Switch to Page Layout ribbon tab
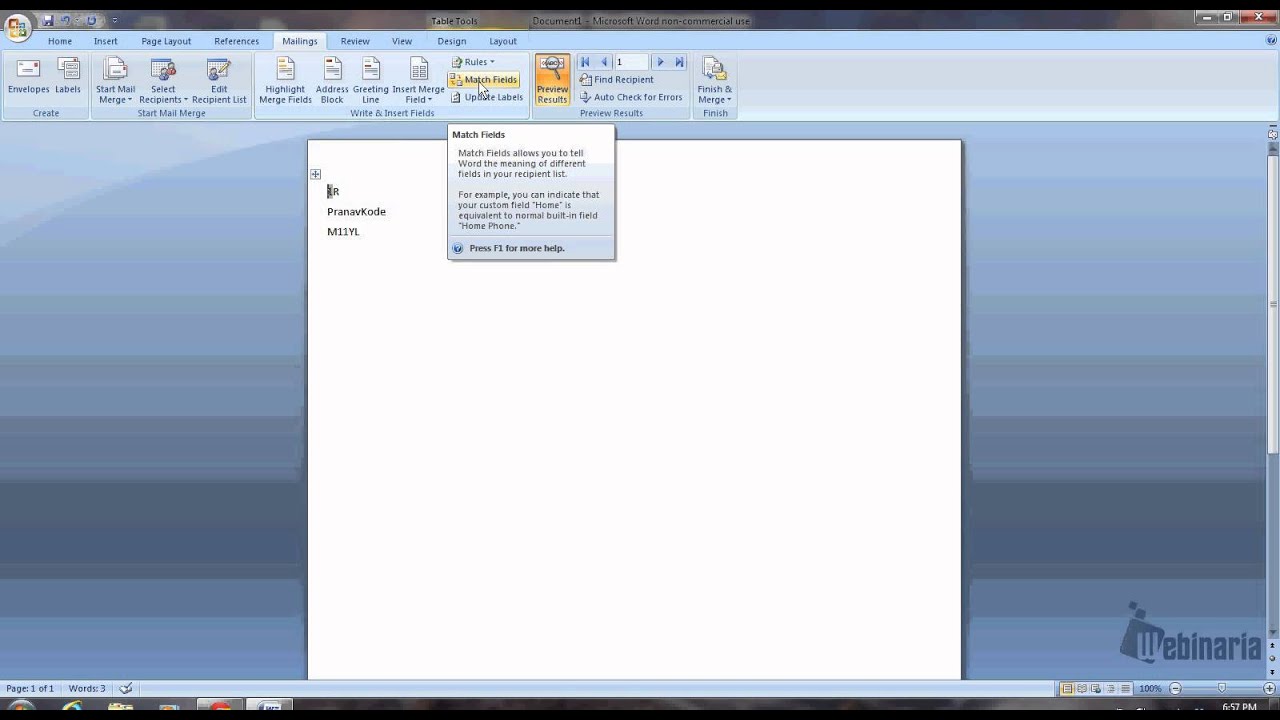 [166, 41]
